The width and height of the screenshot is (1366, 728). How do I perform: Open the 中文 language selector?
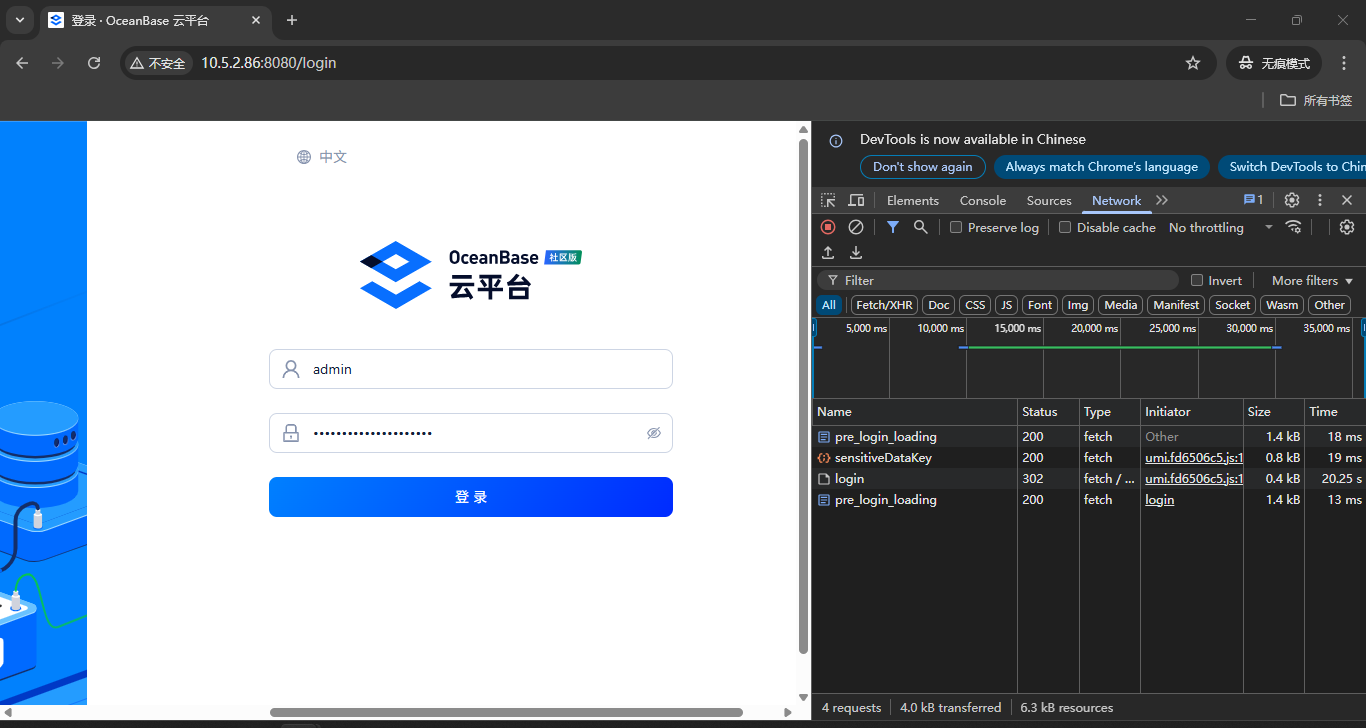[x=333, y=157]
